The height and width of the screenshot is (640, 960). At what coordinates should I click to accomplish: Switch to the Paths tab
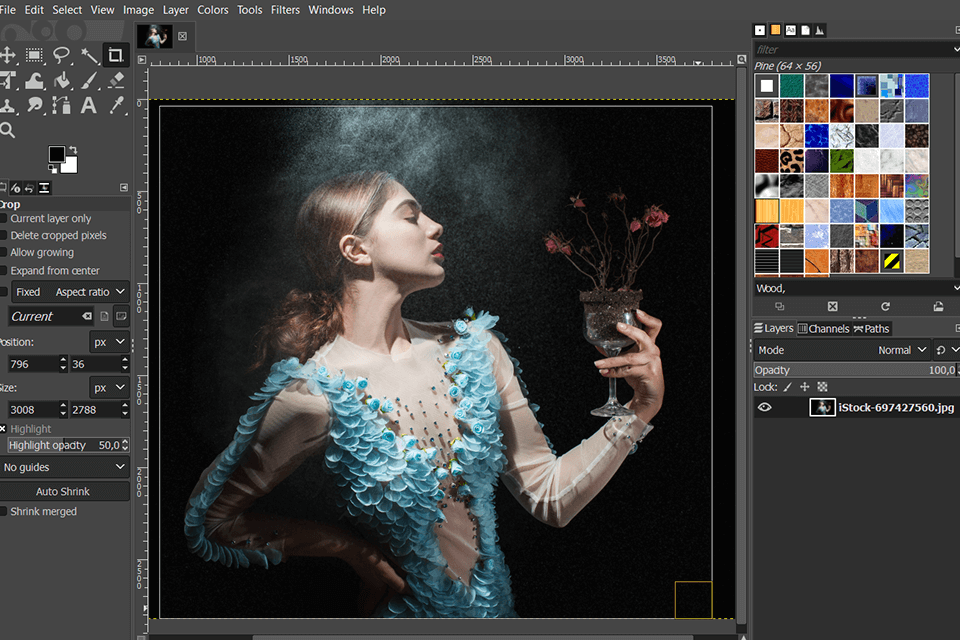click(871, 329)
